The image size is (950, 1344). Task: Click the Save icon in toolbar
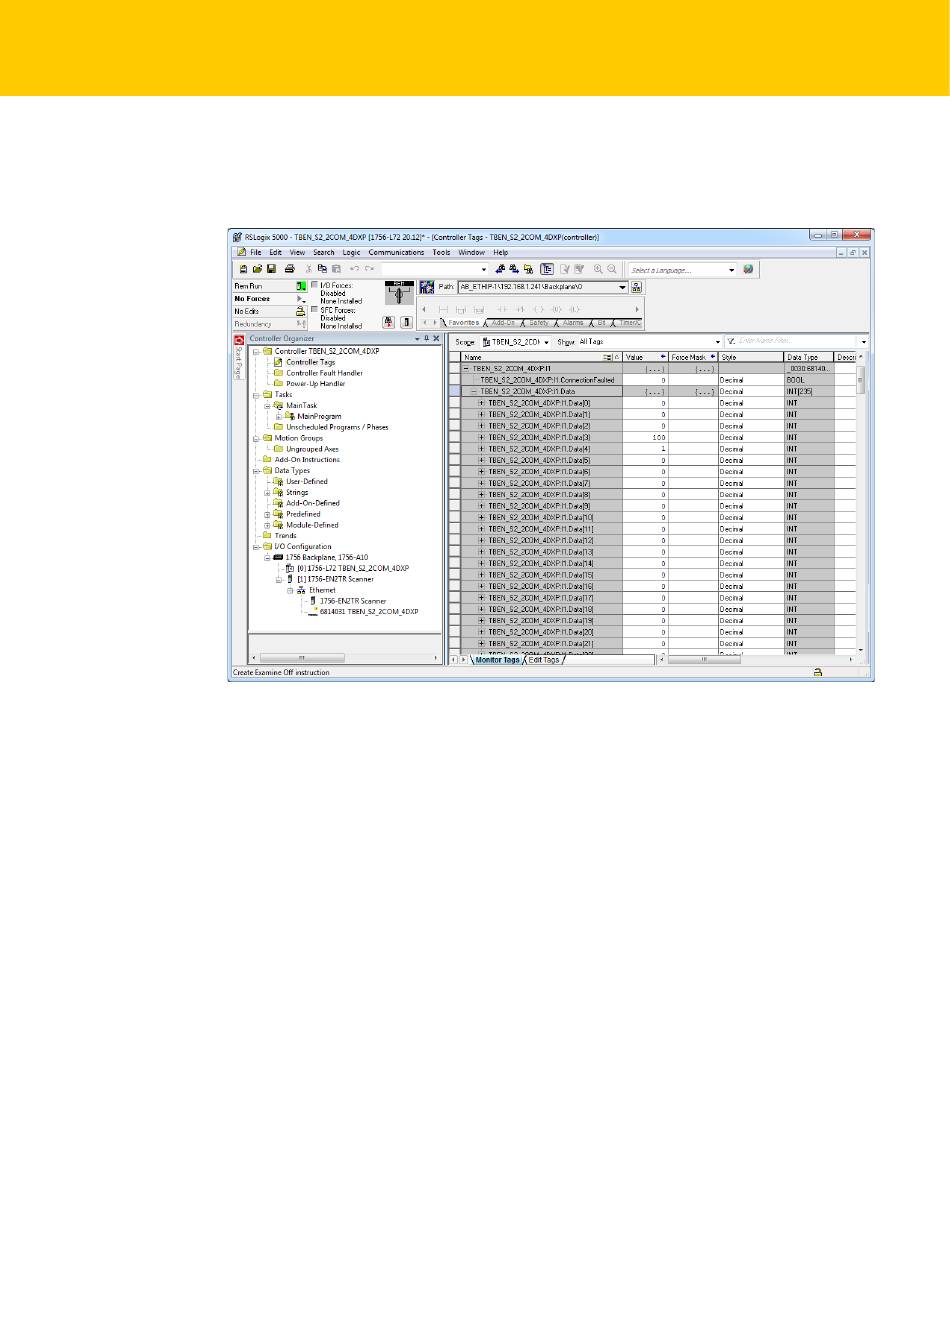(271, 269)
